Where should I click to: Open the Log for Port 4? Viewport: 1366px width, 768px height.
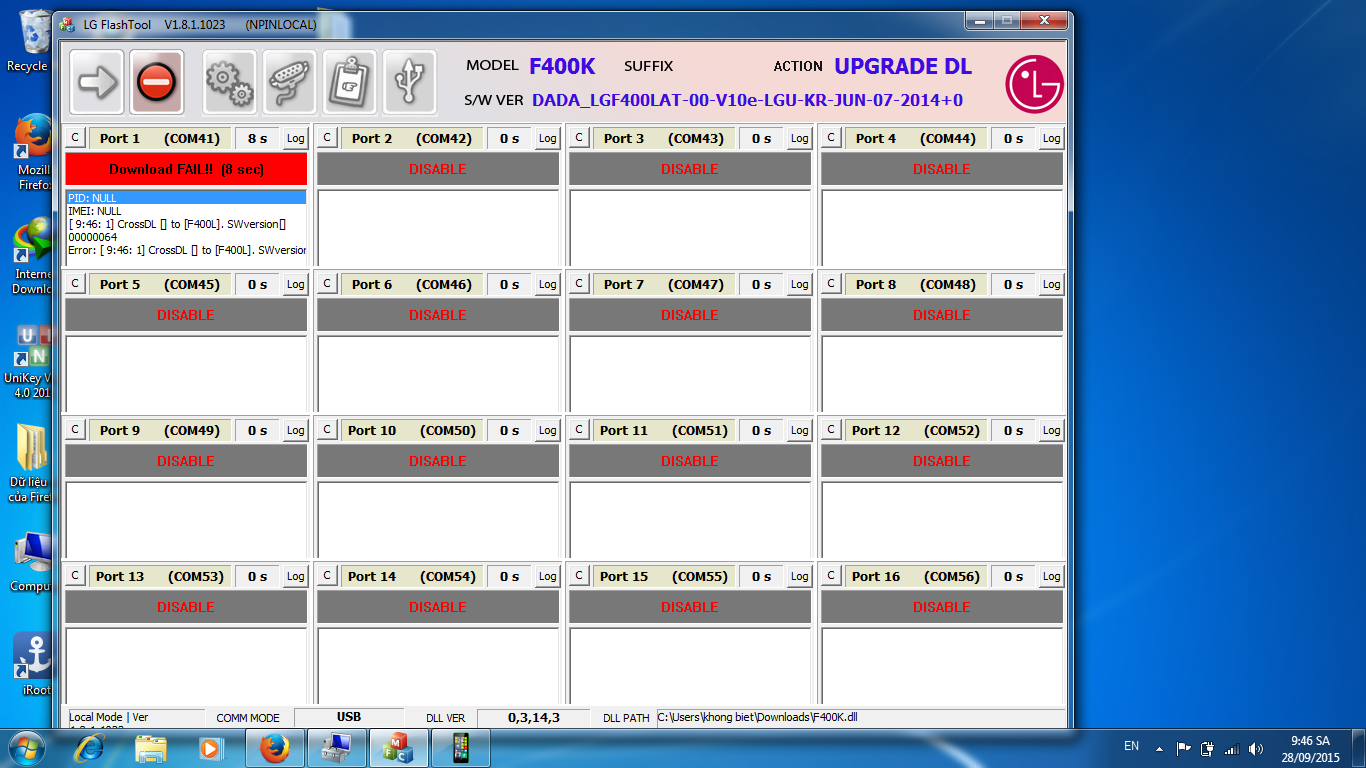[1052, 139]
